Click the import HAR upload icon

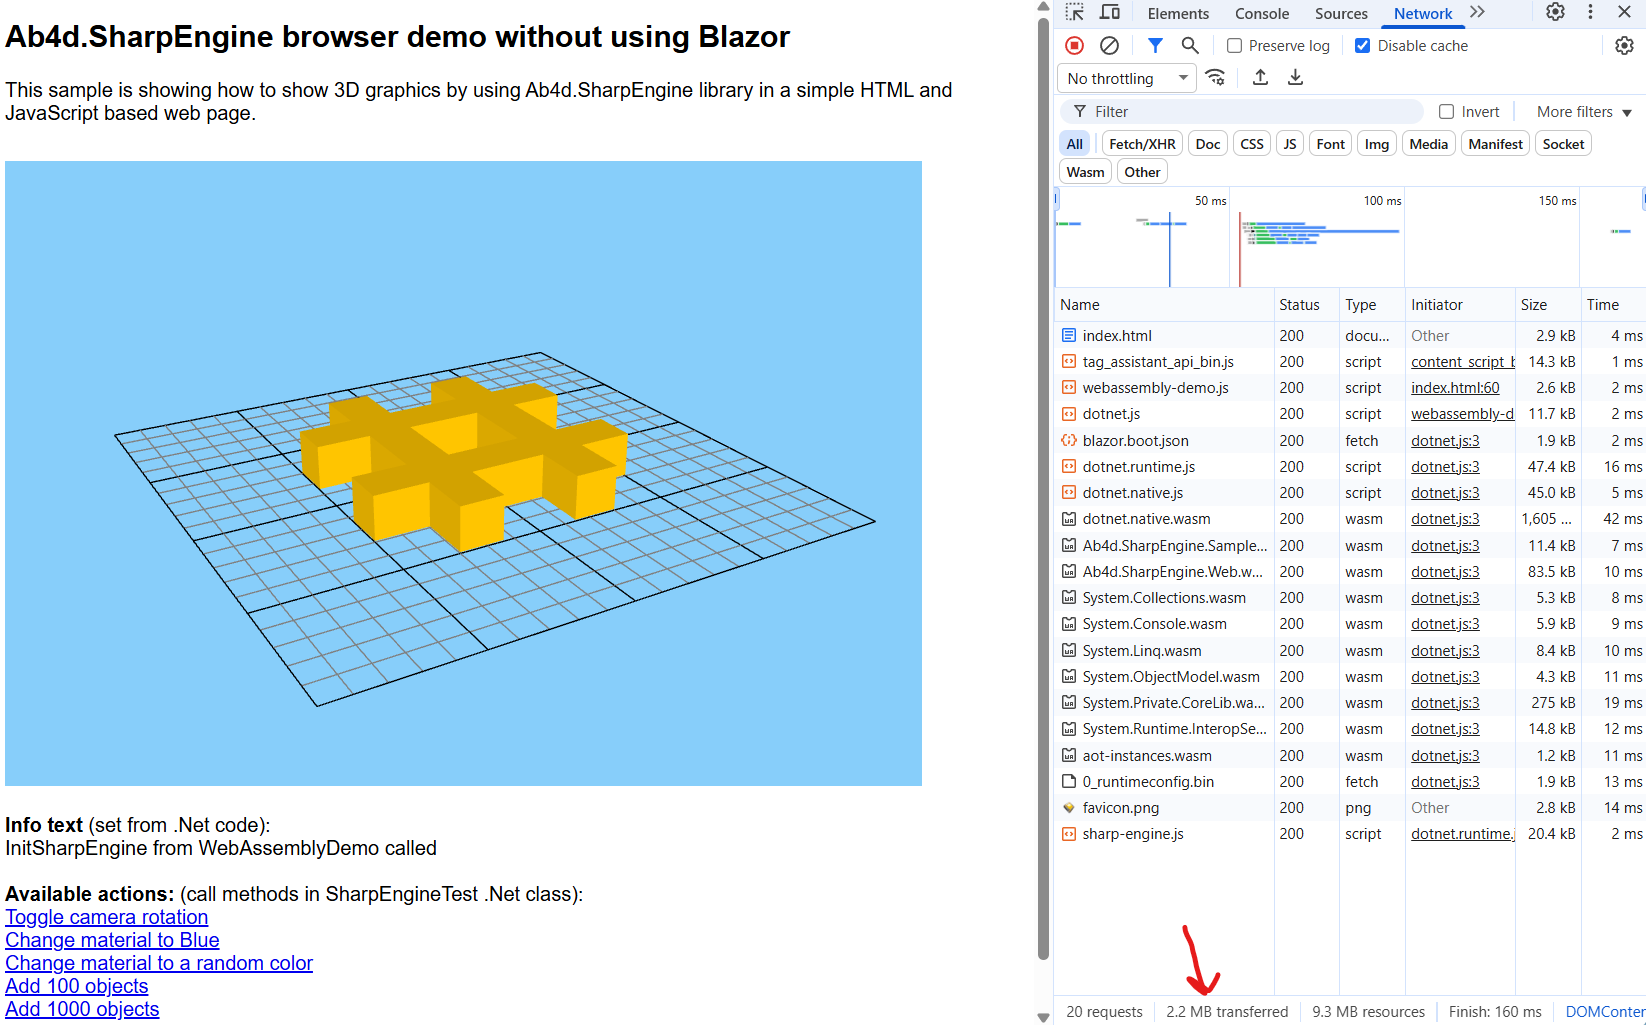(1260, 78)
